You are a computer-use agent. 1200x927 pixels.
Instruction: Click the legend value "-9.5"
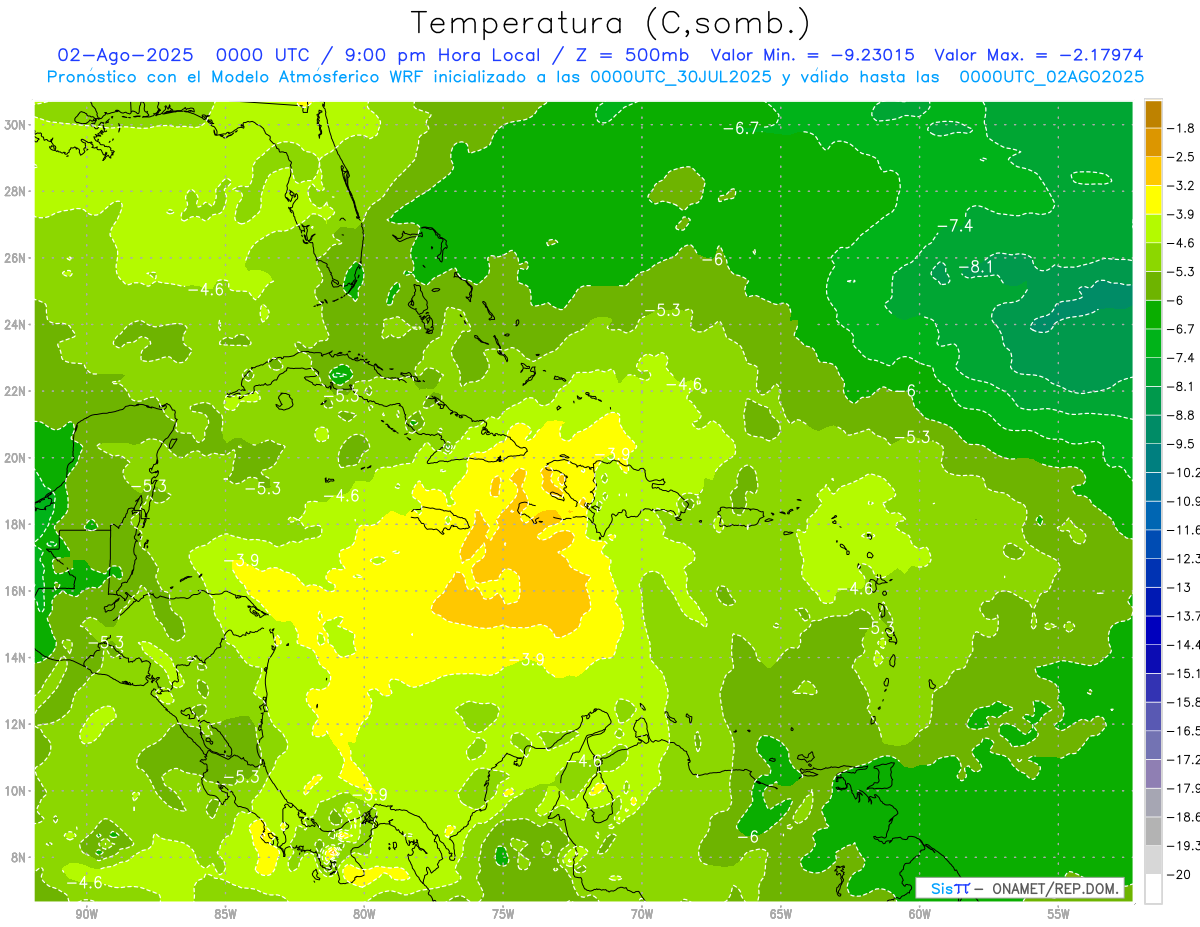point(1182,444)
